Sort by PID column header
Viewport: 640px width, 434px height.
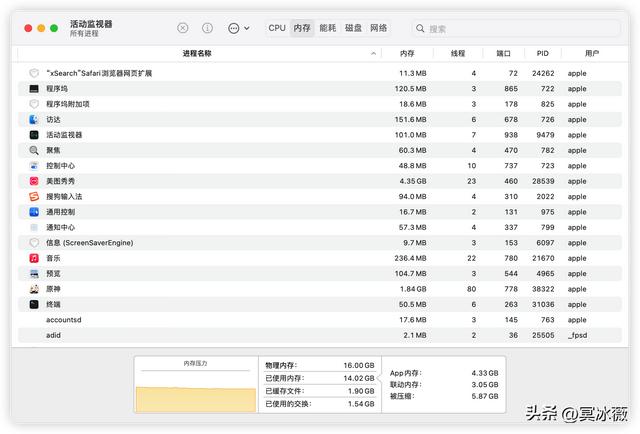click(x=542, y=53)
